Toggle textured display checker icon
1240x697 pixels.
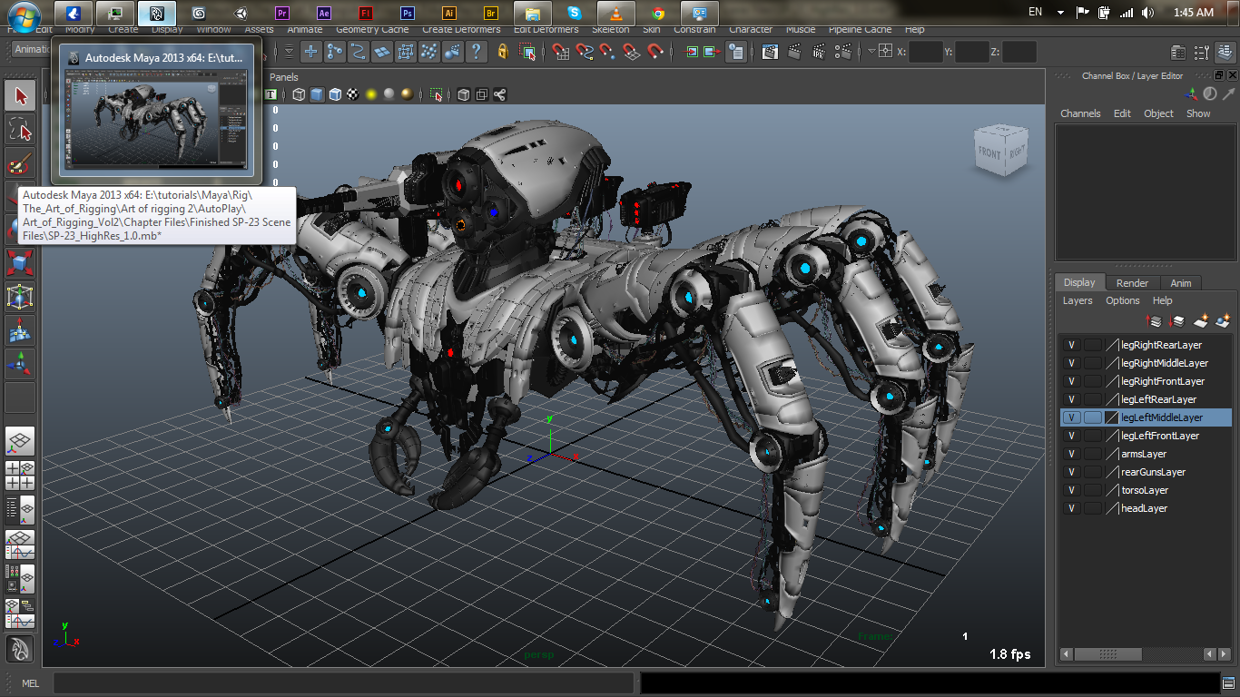[x=352, y=95]
